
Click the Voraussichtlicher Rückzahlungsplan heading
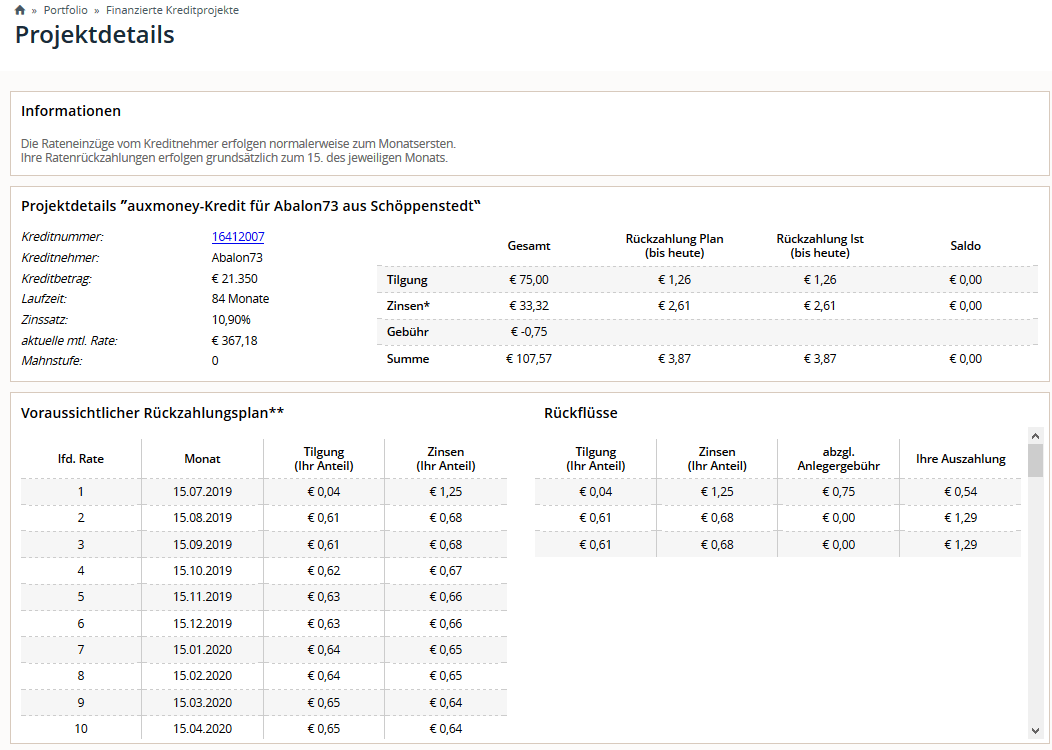152,413
